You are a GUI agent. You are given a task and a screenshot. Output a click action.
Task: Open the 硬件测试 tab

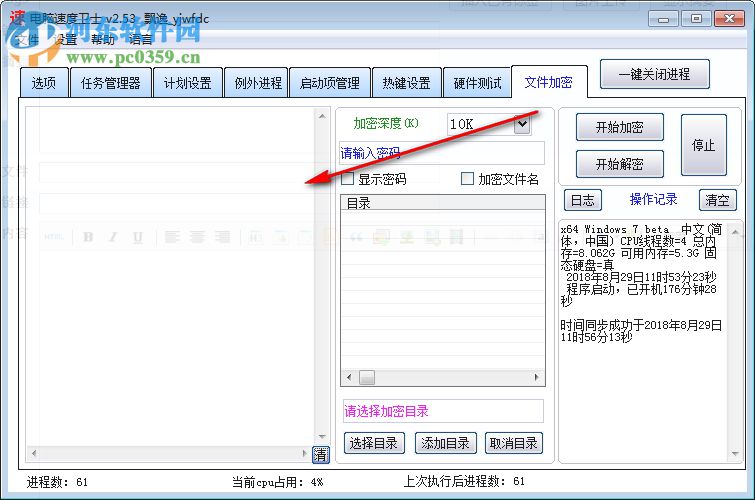click(x=477, y=83)
